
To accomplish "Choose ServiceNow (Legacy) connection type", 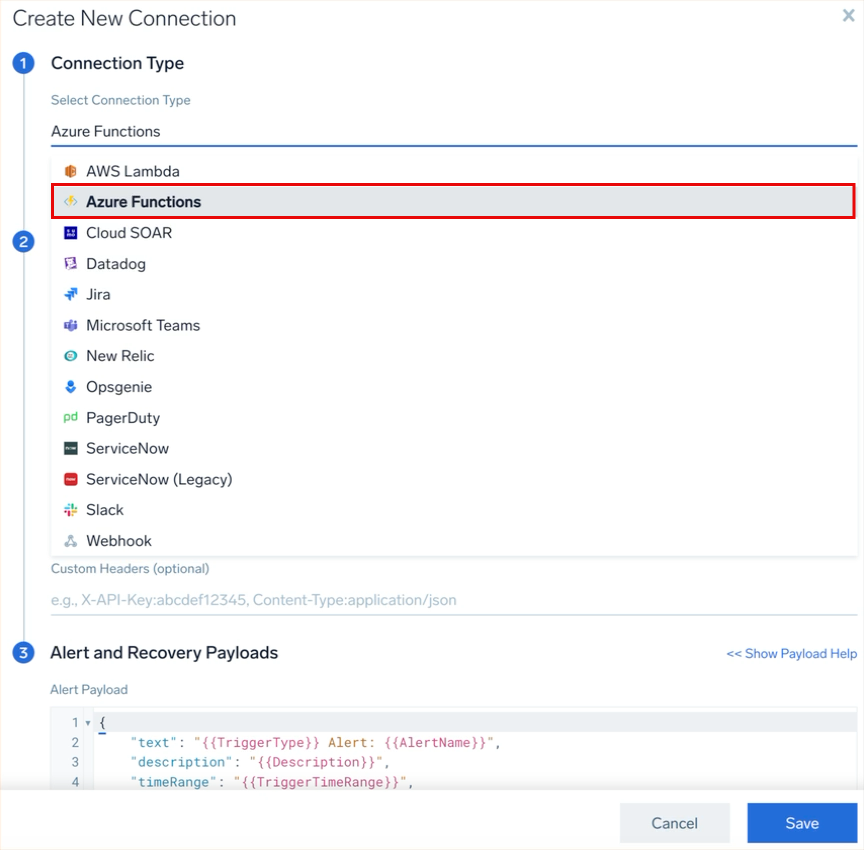I will coord(158,479).
